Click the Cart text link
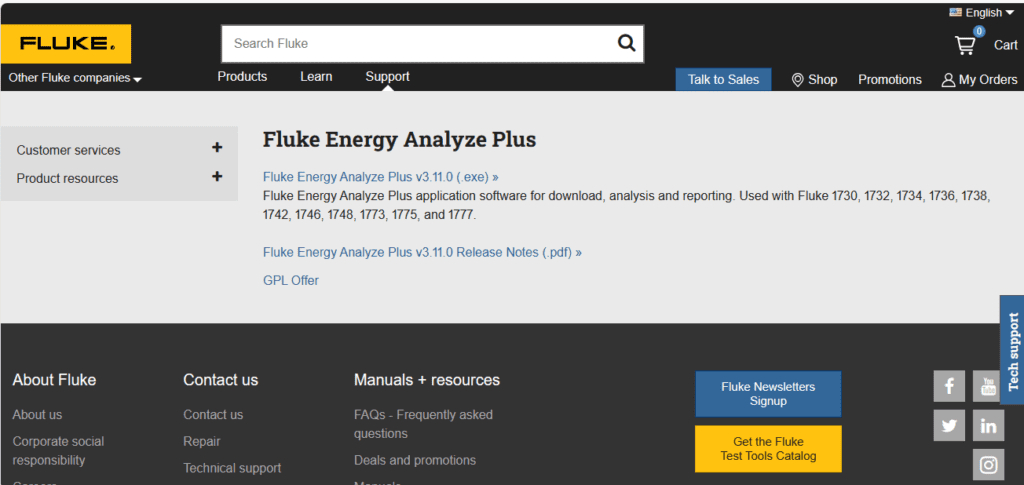The image size is (1024, 485). (x=1006, y=45)
